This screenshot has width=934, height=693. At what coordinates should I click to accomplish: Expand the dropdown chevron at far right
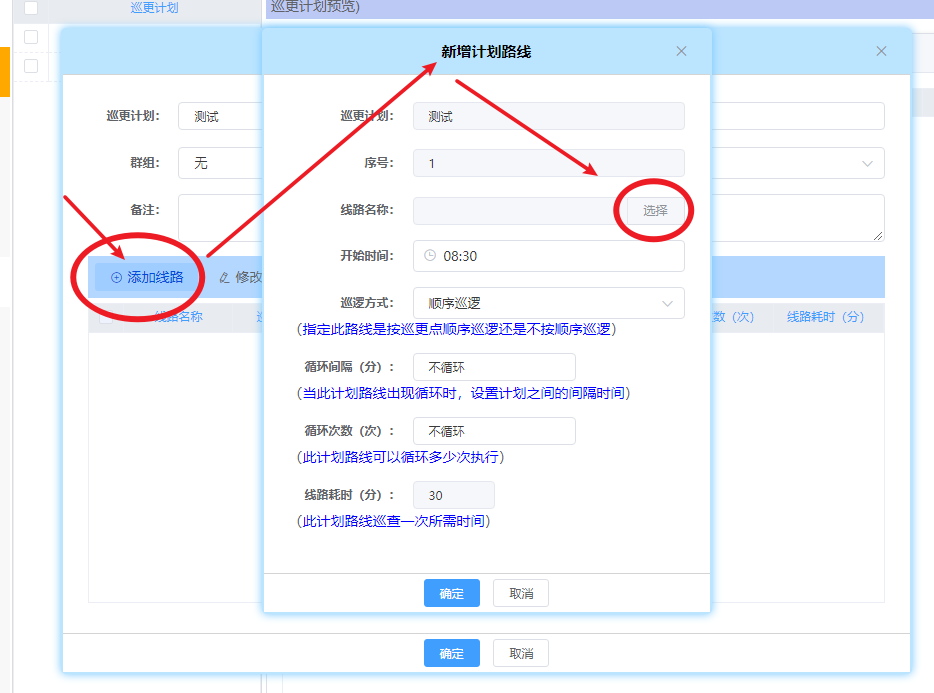coord(866,163)
